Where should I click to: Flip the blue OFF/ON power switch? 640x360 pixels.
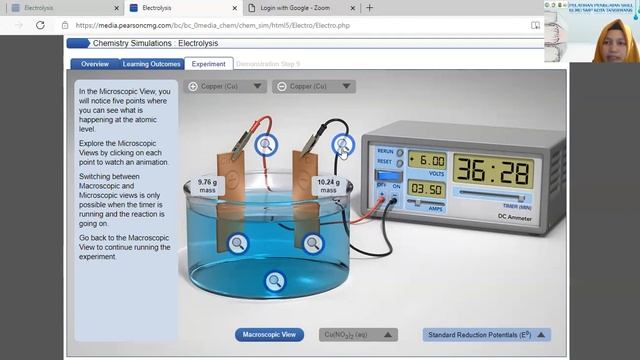tap(388, 176)
